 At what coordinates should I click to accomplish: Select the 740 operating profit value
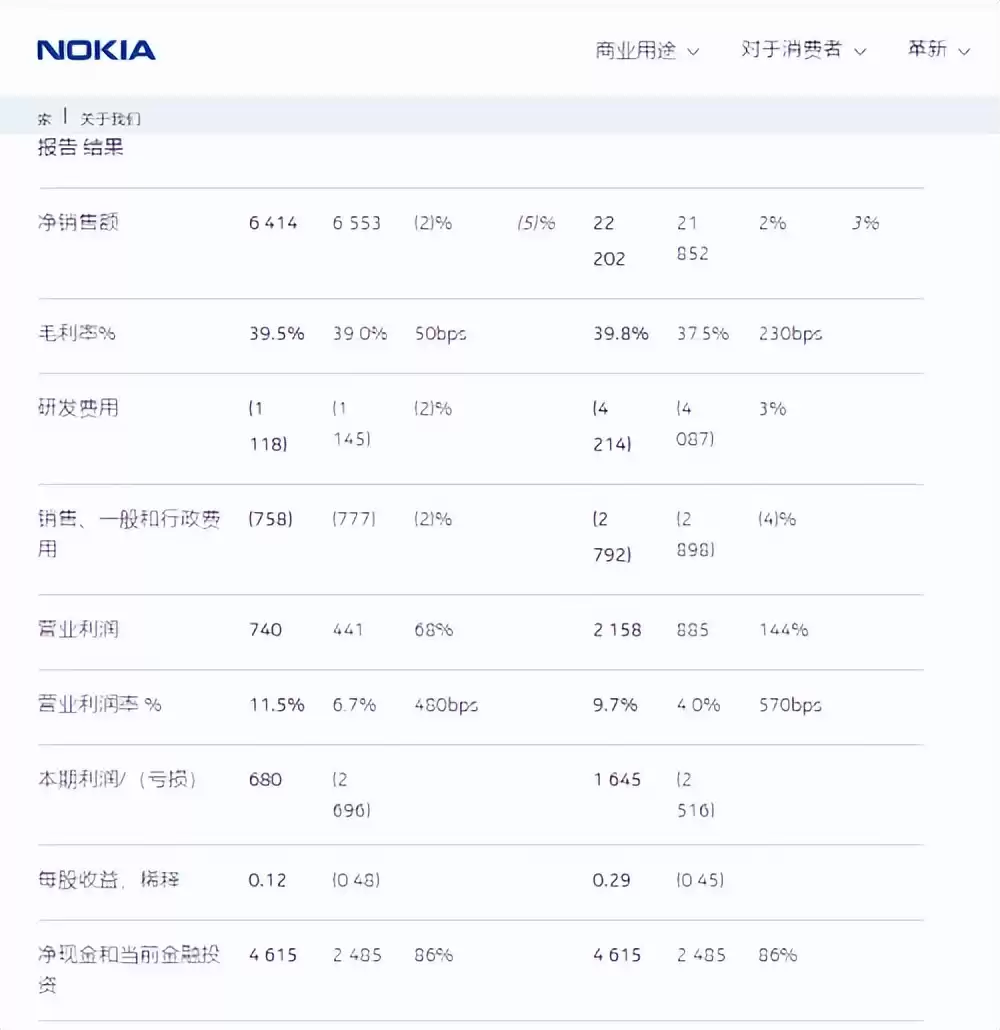pos(266,629)
